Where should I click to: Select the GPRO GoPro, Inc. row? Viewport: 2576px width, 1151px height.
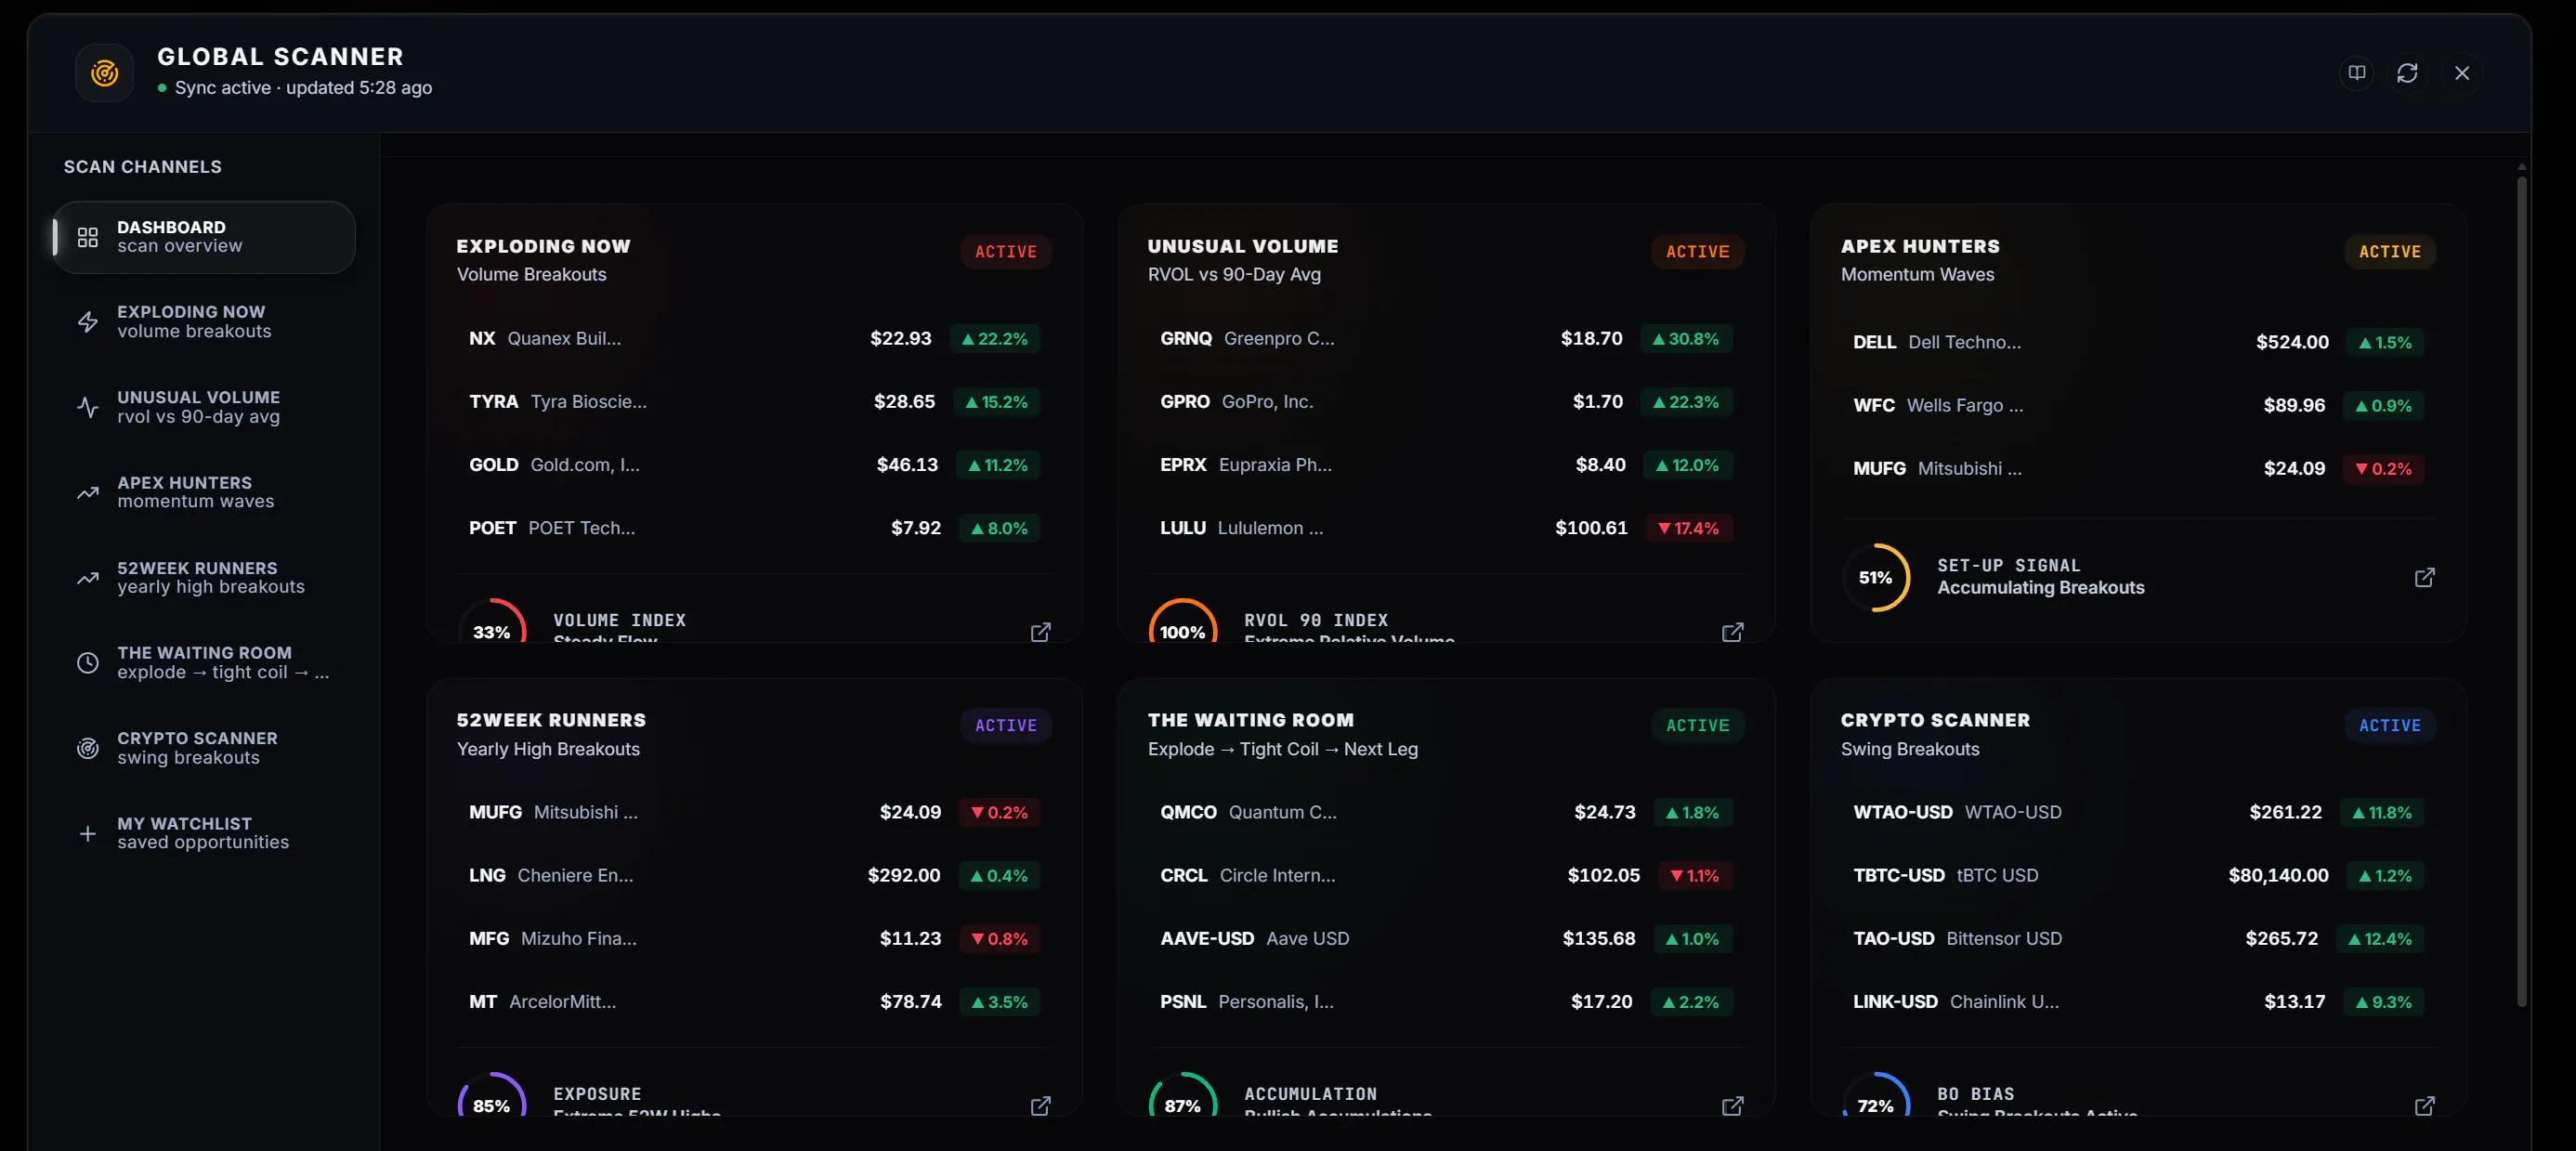1446,402
